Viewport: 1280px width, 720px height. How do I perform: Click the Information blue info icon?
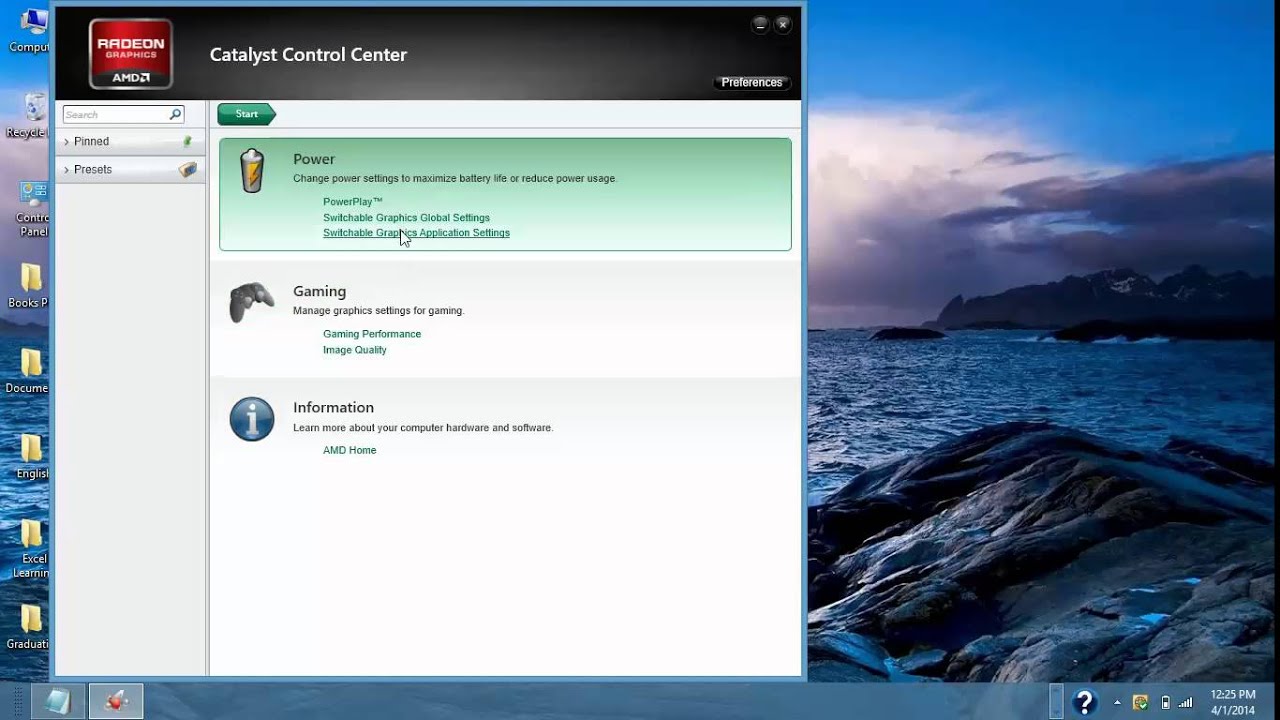[252, 419]
